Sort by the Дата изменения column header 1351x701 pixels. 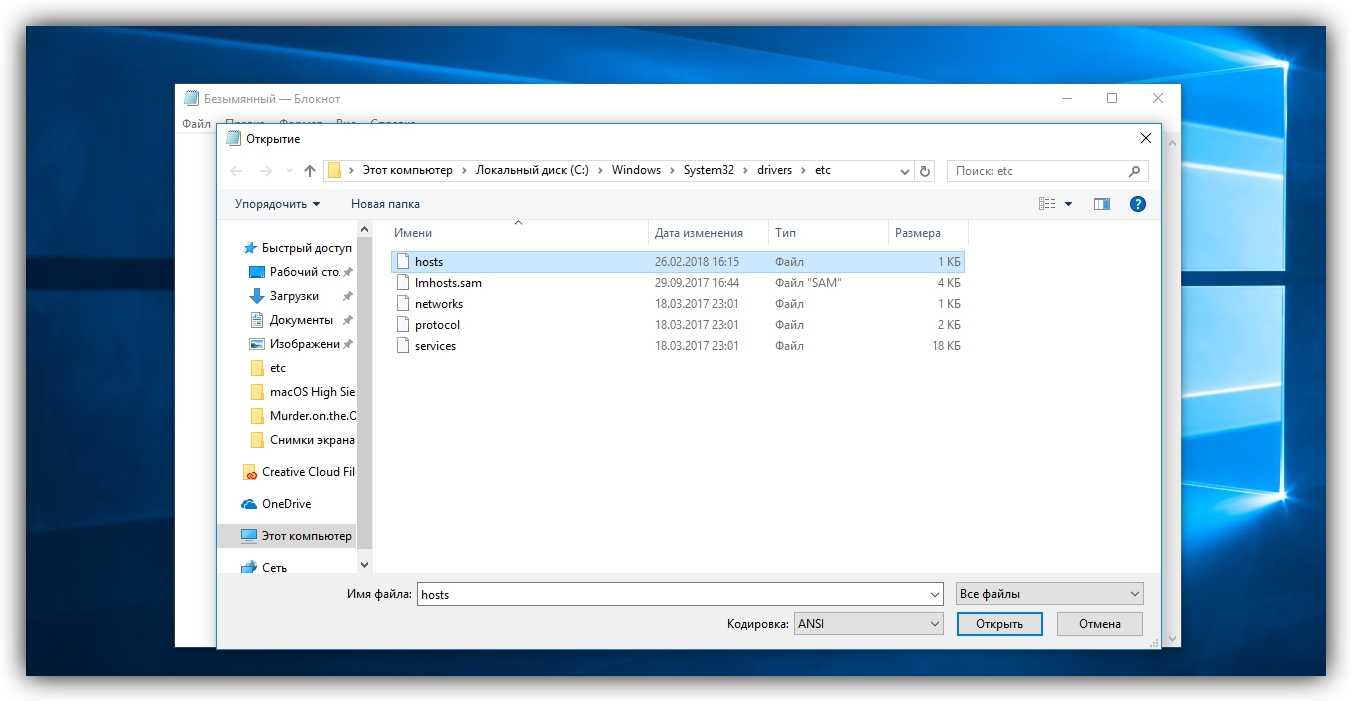click(699, 233)
